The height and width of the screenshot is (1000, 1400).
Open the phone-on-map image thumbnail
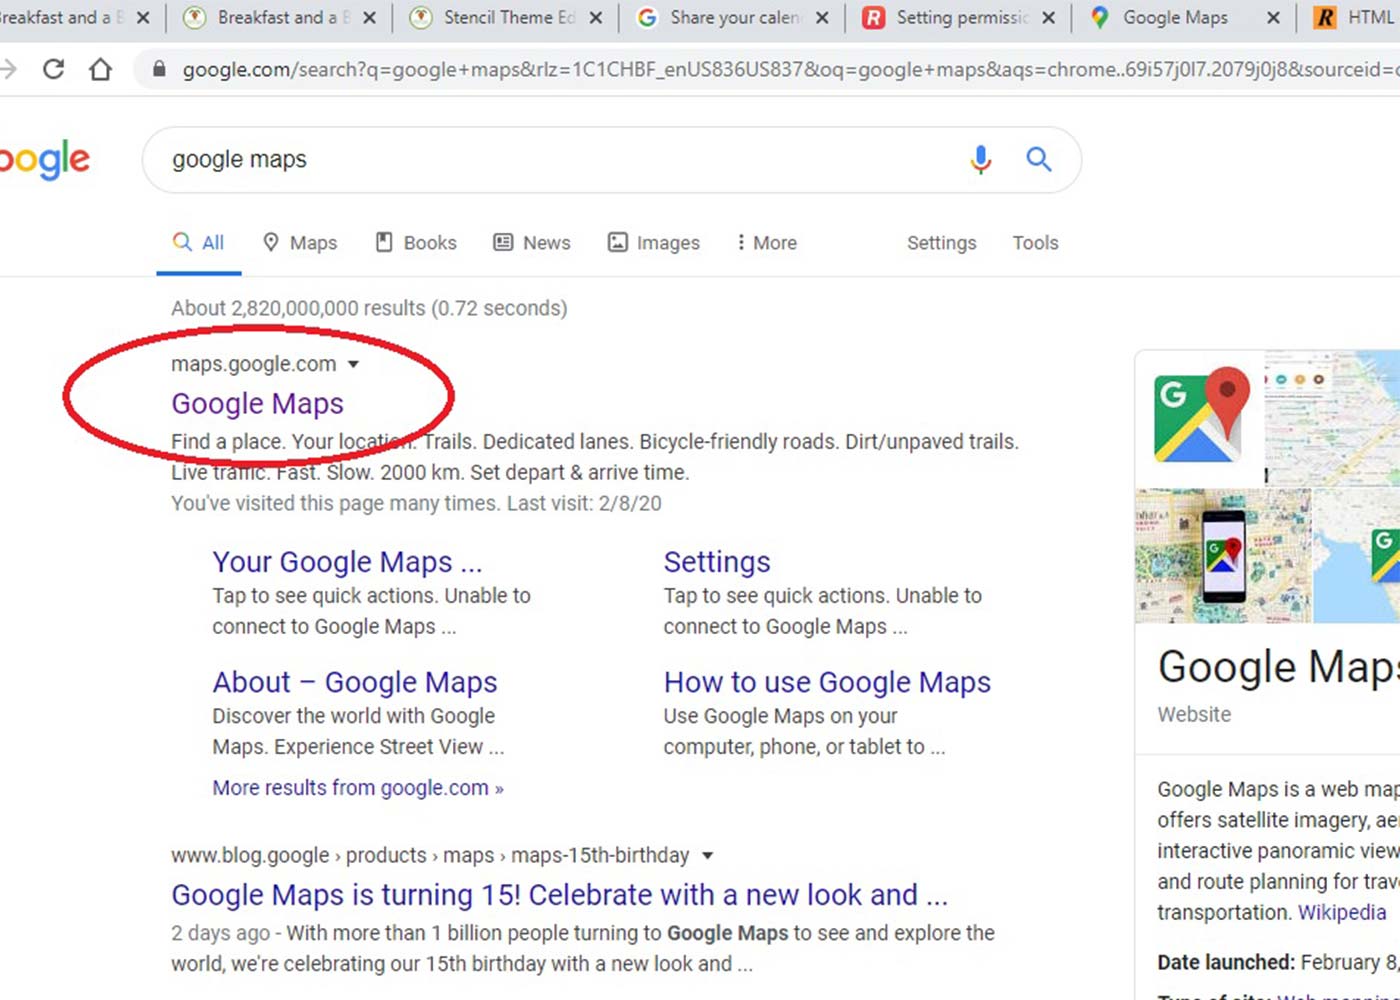point(1223,556)
